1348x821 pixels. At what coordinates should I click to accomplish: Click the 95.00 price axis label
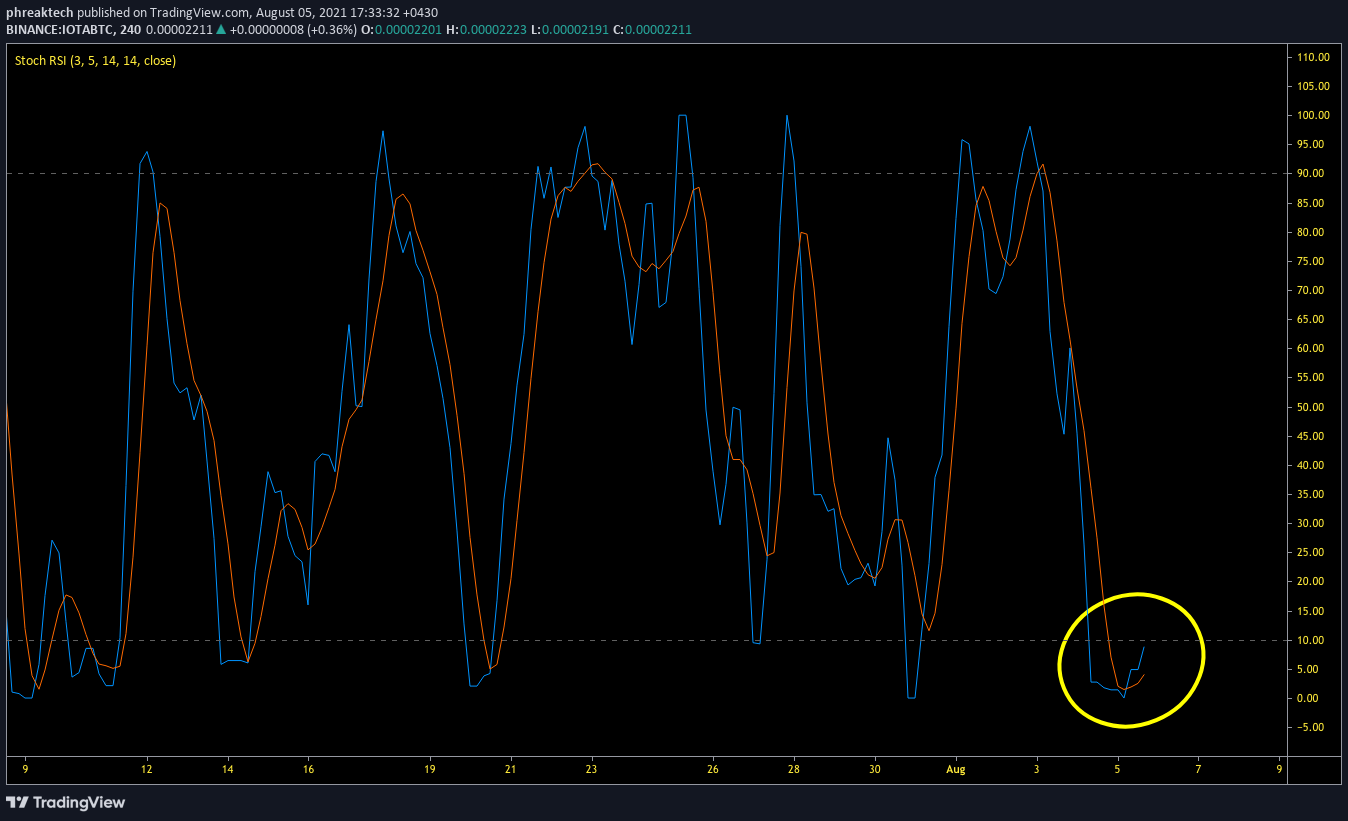coord(1312,144)
